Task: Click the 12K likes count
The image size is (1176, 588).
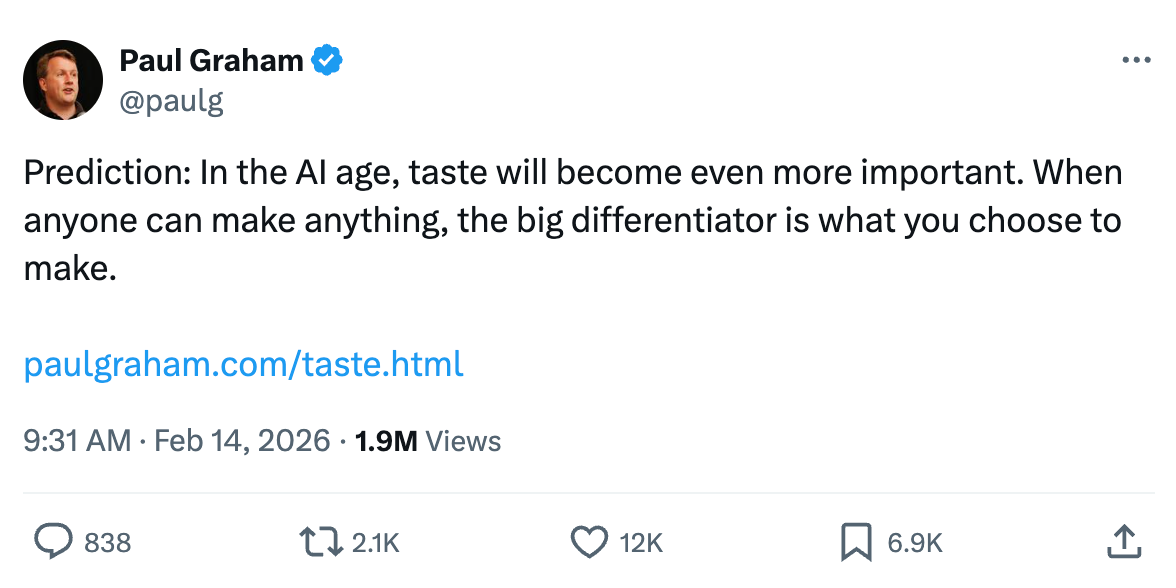Action: [640, 542]
